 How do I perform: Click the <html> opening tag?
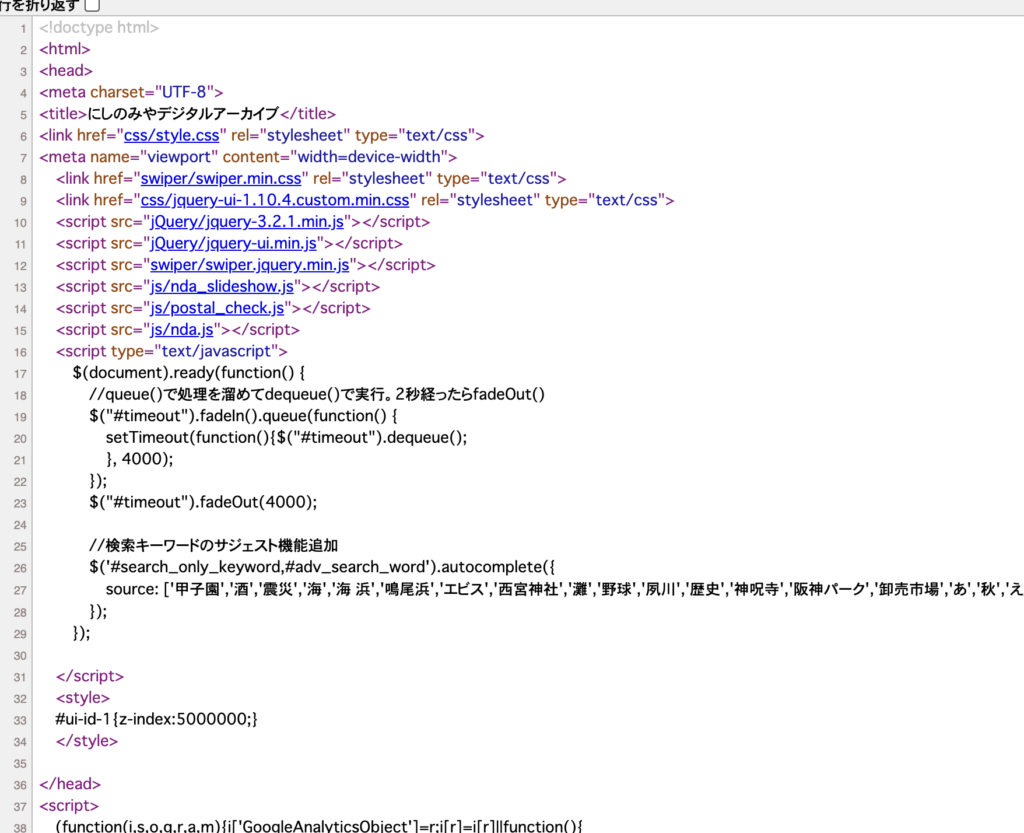pyautogui.click(x=65, y=49)
